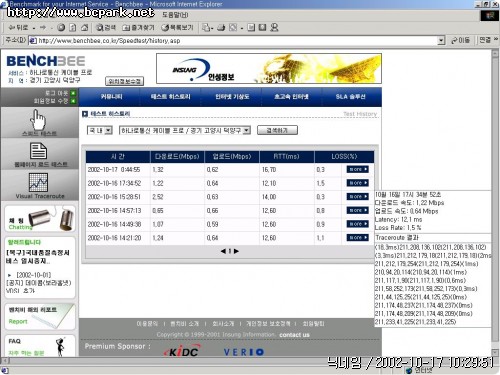Click the Refresh page toolbar icon
Viewport: 500px width, 375px height.
(73, 28)
